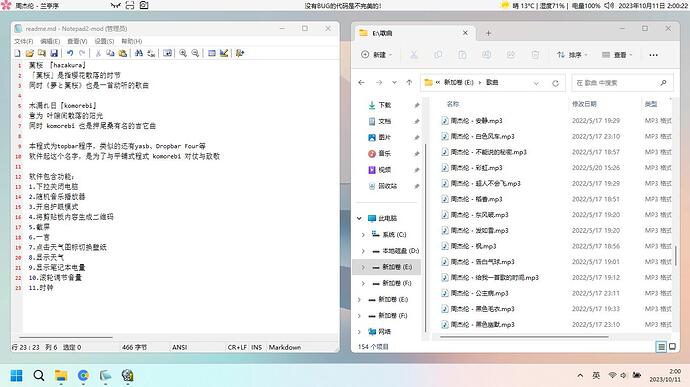Click the speaker volume icon in top bar
The height and width of the screenshot is (387, 690).
coord(609,6)
